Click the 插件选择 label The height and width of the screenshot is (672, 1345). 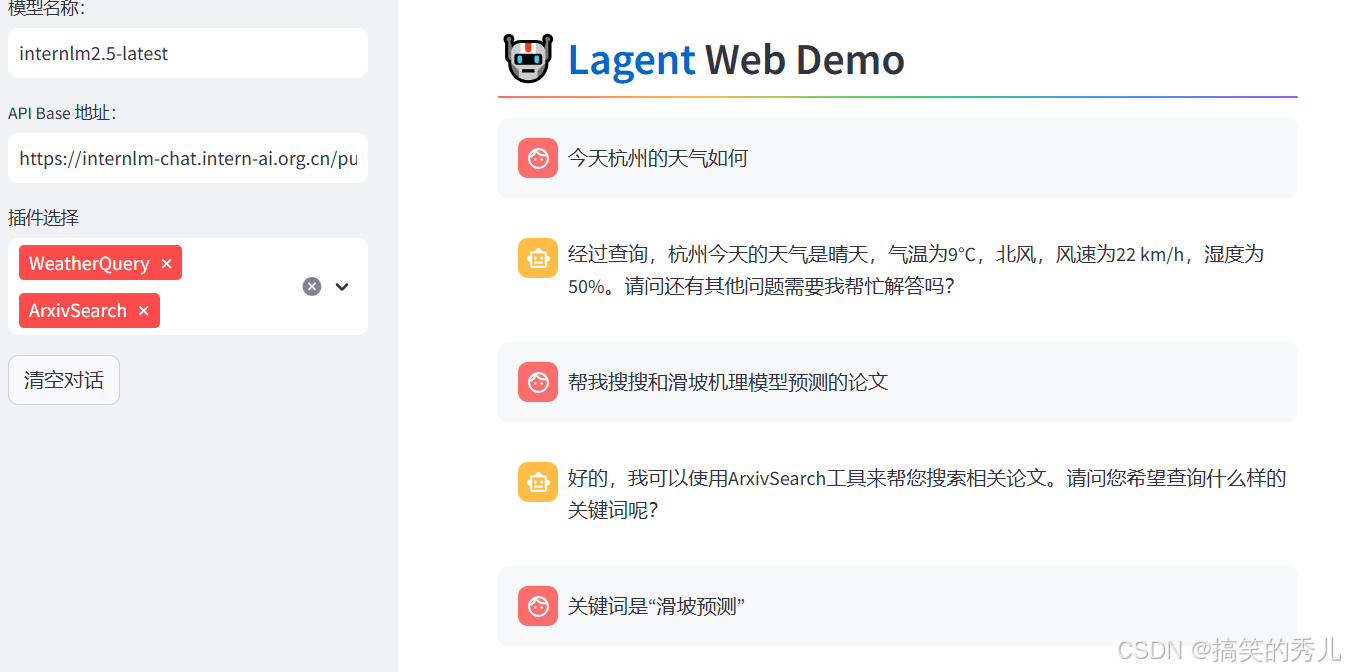coord(43,218)
